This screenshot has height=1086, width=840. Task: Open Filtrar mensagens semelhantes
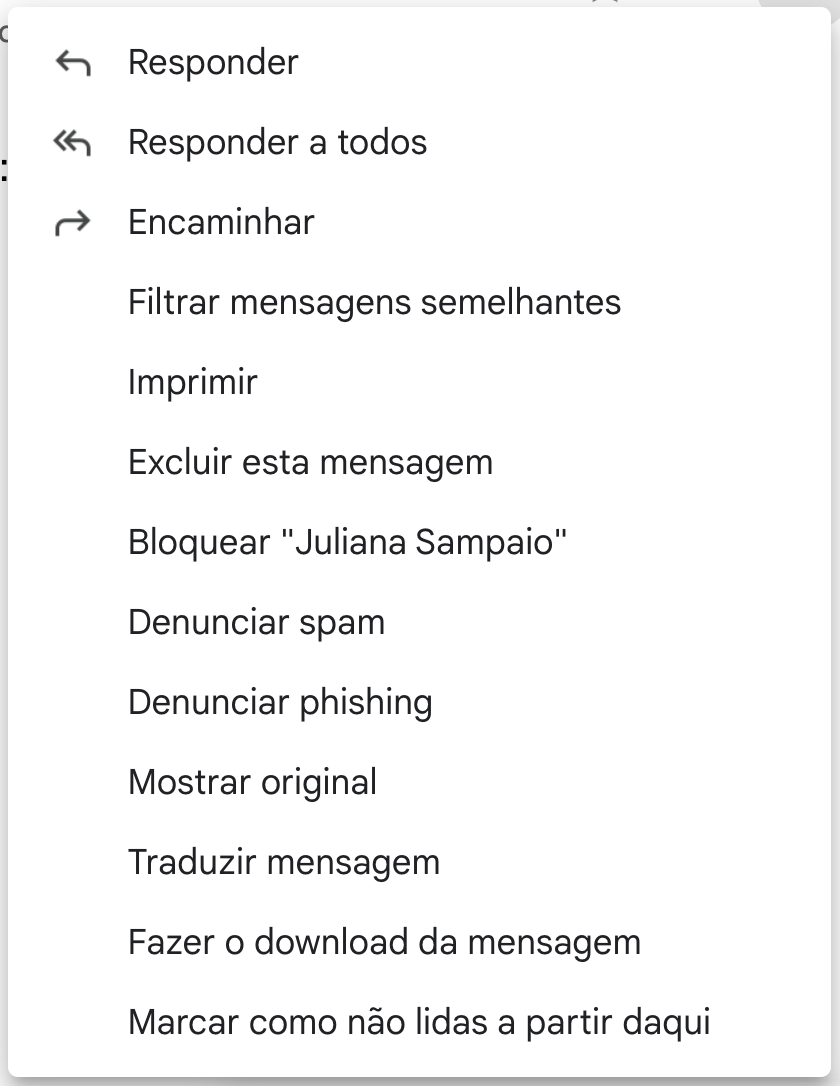coord(376,302)
